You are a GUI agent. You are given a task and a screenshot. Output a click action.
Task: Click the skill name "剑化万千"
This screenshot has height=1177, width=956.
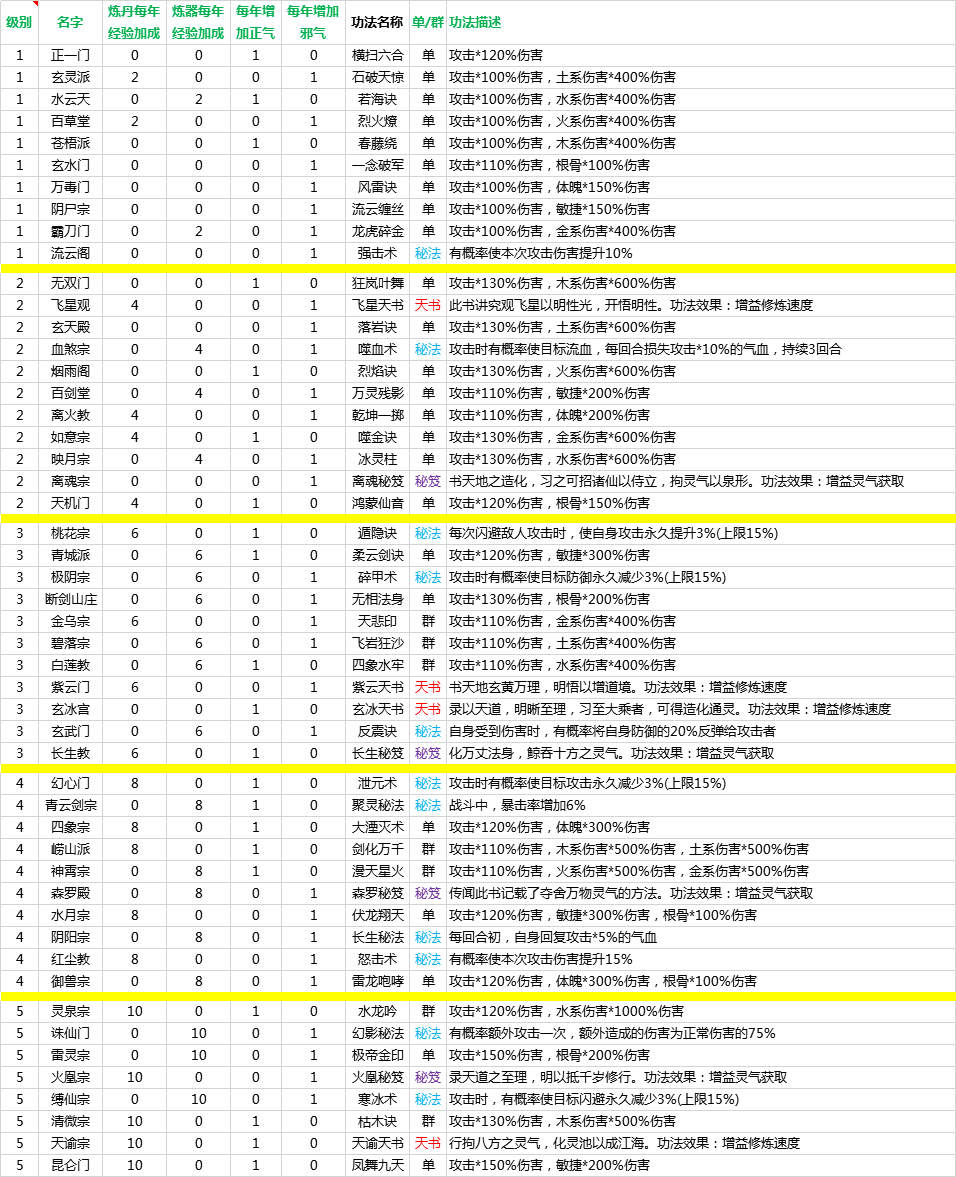377,849
